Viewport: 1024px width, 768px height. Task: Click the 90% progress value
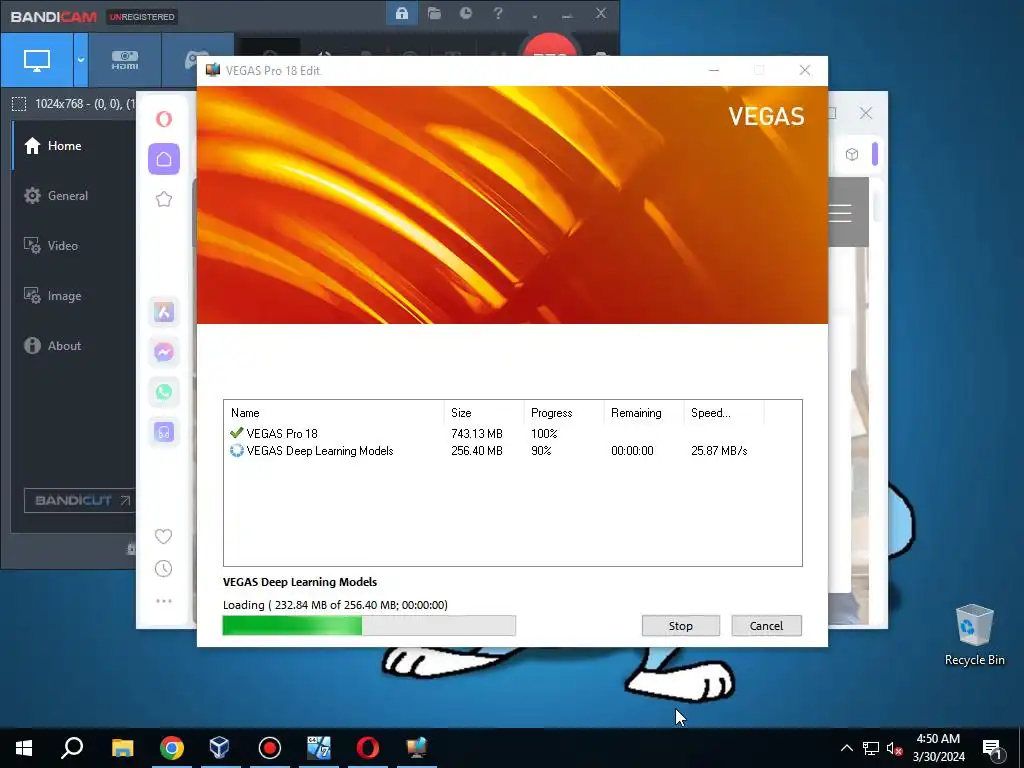click(541, 451)
